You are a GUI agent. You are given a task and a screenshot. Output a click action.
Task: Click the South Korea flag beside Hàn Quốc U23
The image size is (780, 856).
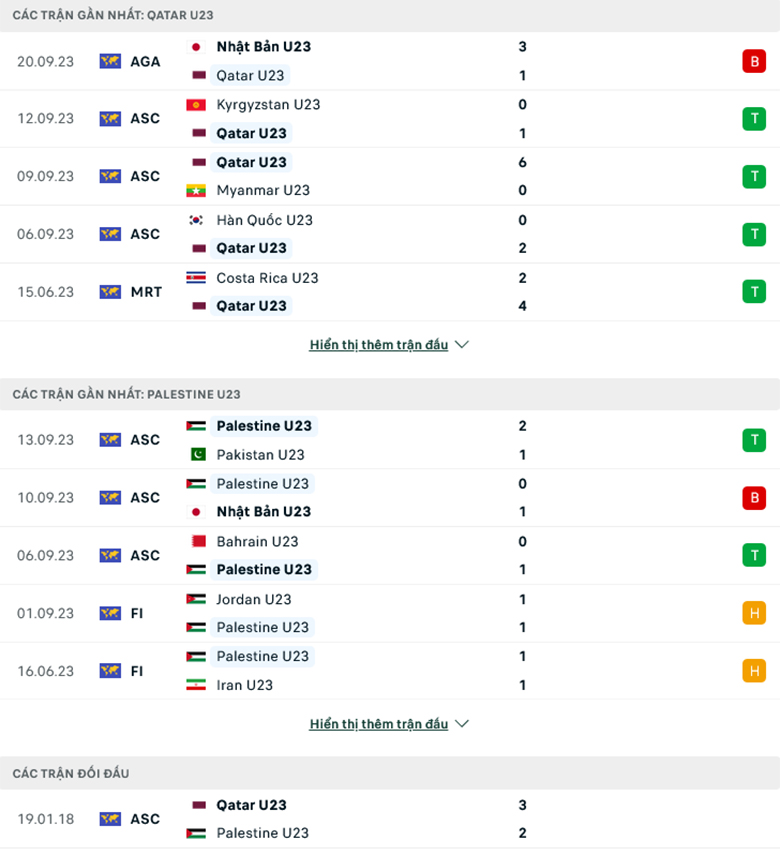click(x=196, y=220)
